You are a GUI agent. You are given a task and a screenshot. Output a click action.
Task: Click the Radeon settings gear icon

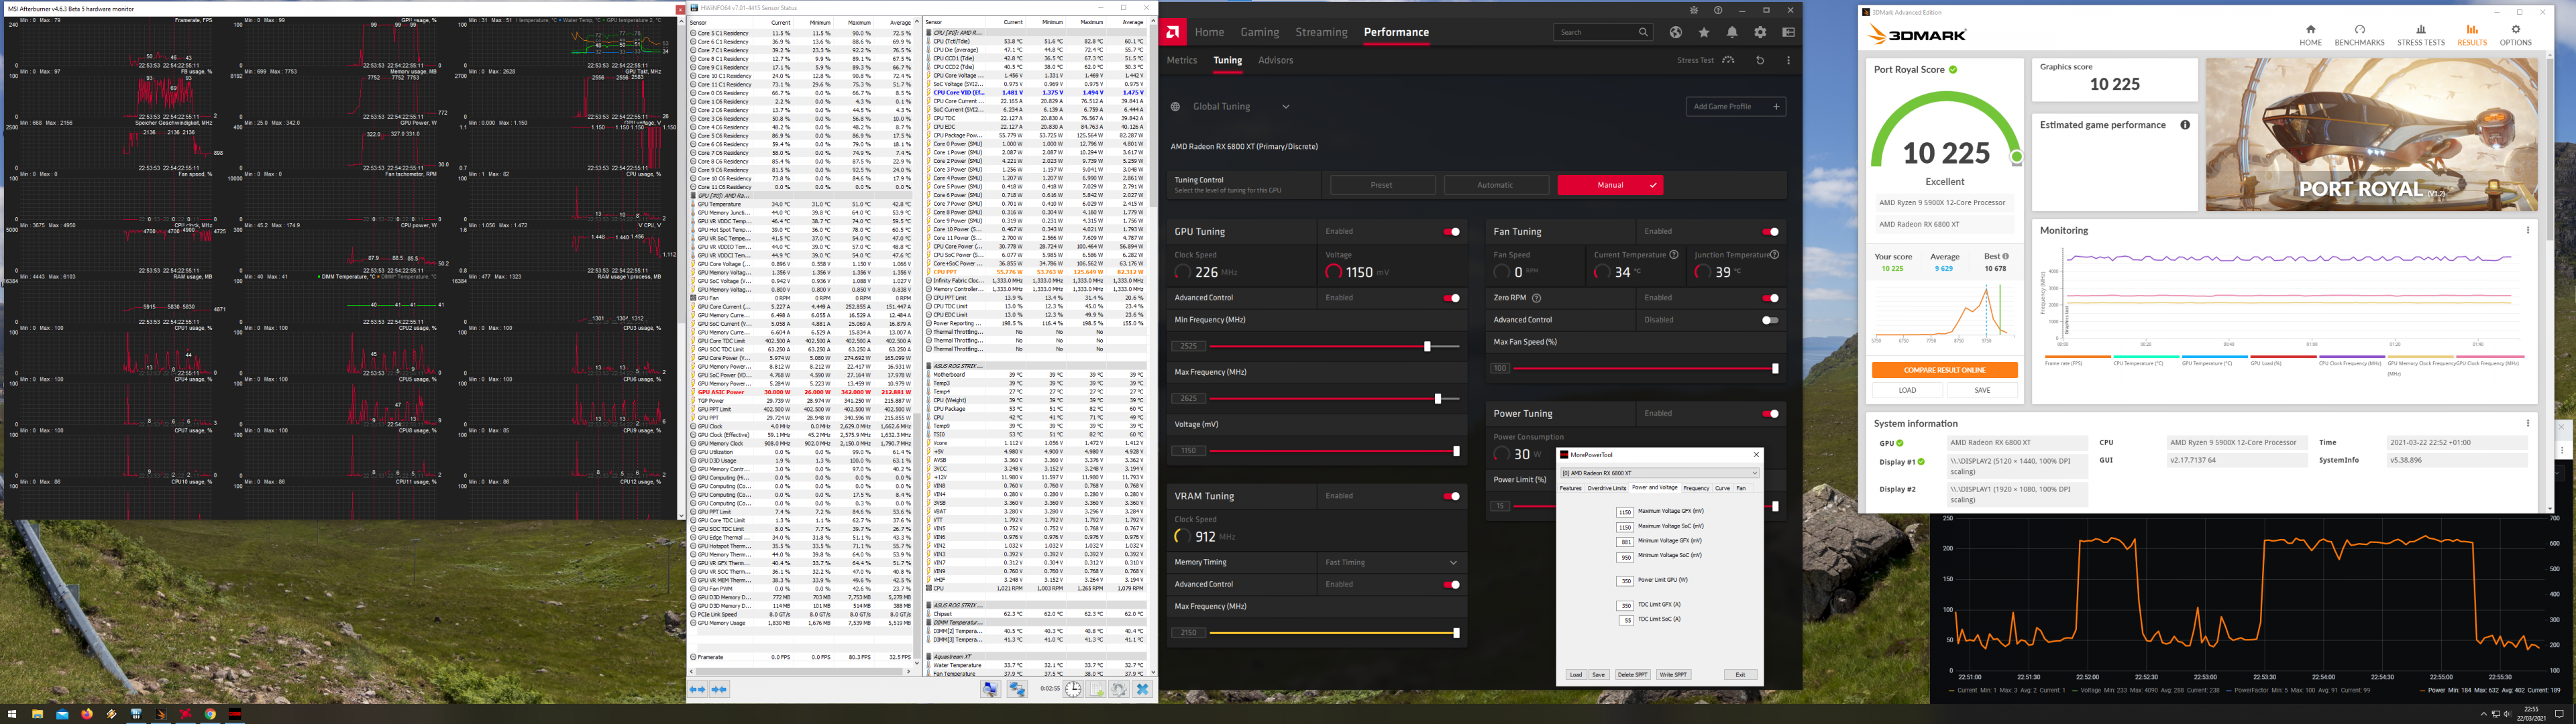tap(1760, 32)
